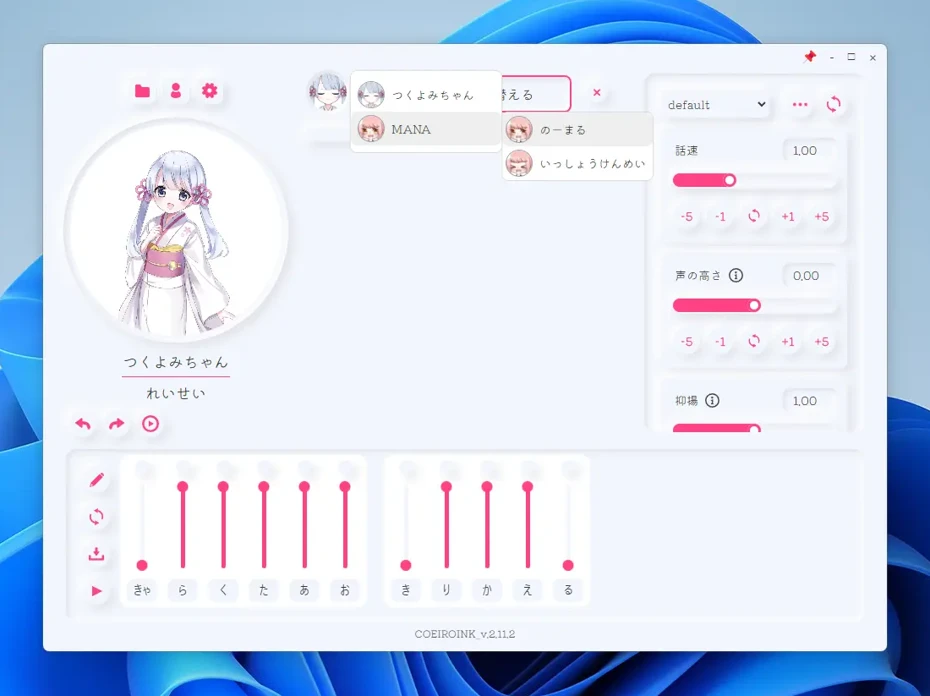Open the speaker management person icon
Viewport: 930px width, 696px height.
click(x=176, y=91)
